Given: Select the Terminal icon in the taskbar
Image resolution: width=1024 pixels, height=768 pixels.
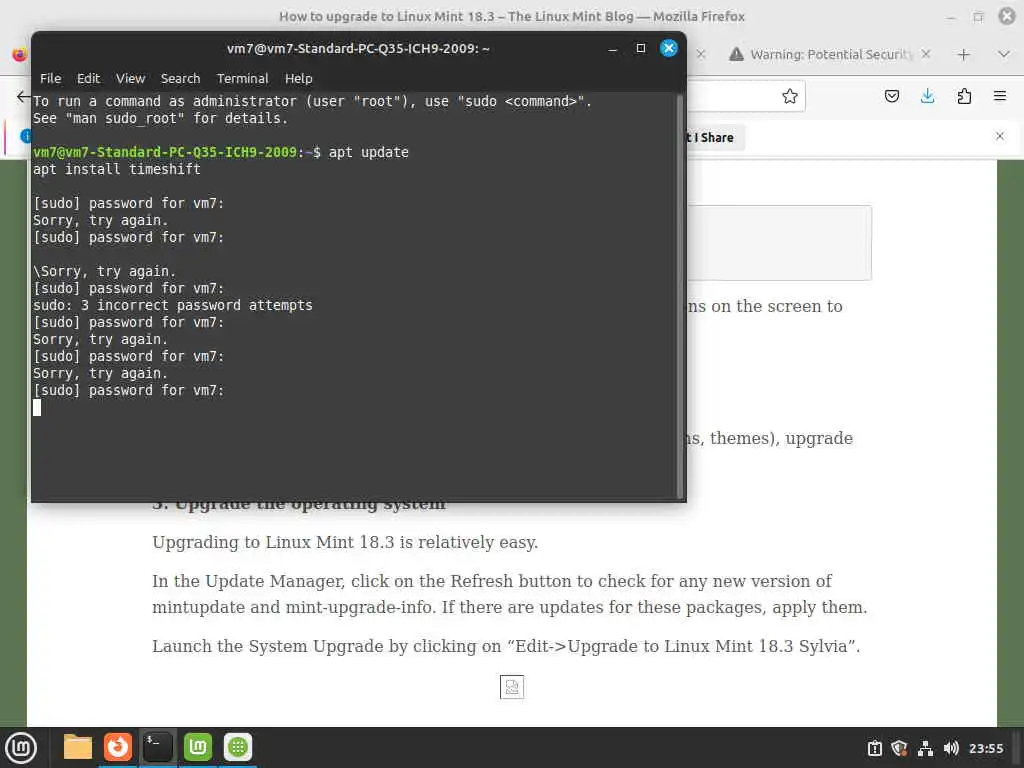Looking at the screenshot, I should tap(157, 747).
